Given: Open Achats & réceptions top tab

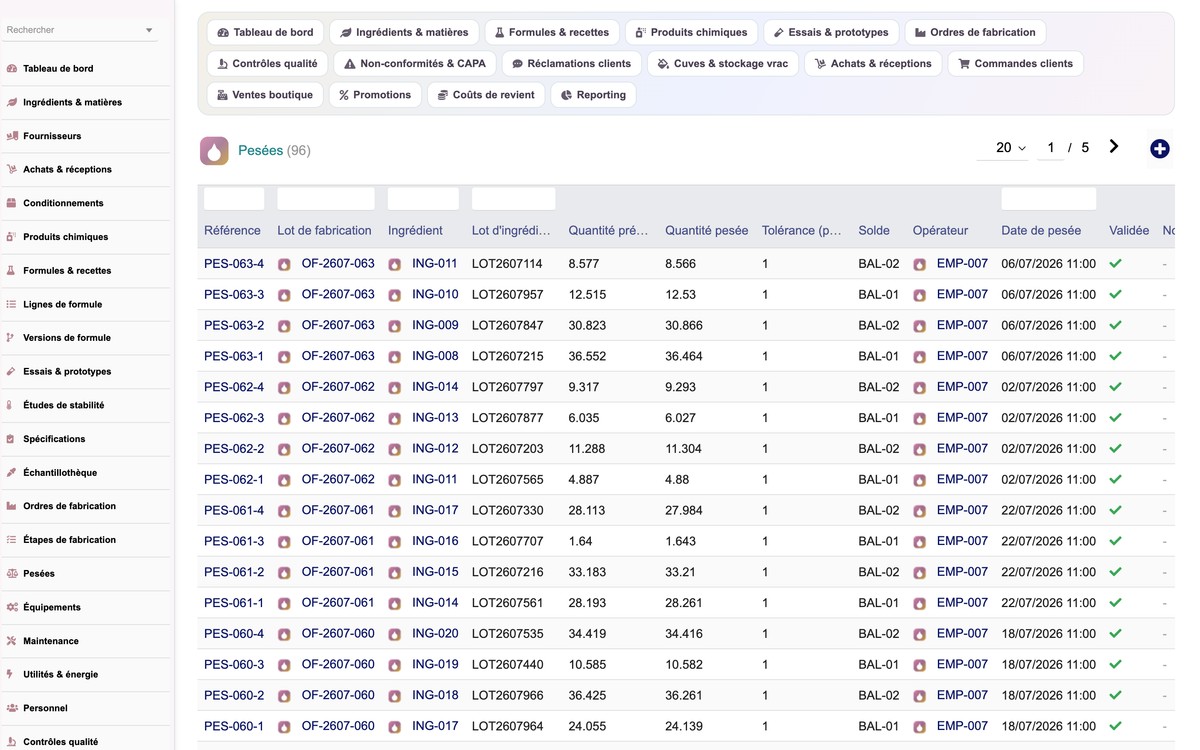Looking at the screenshot, I should (x=873, y=64).
